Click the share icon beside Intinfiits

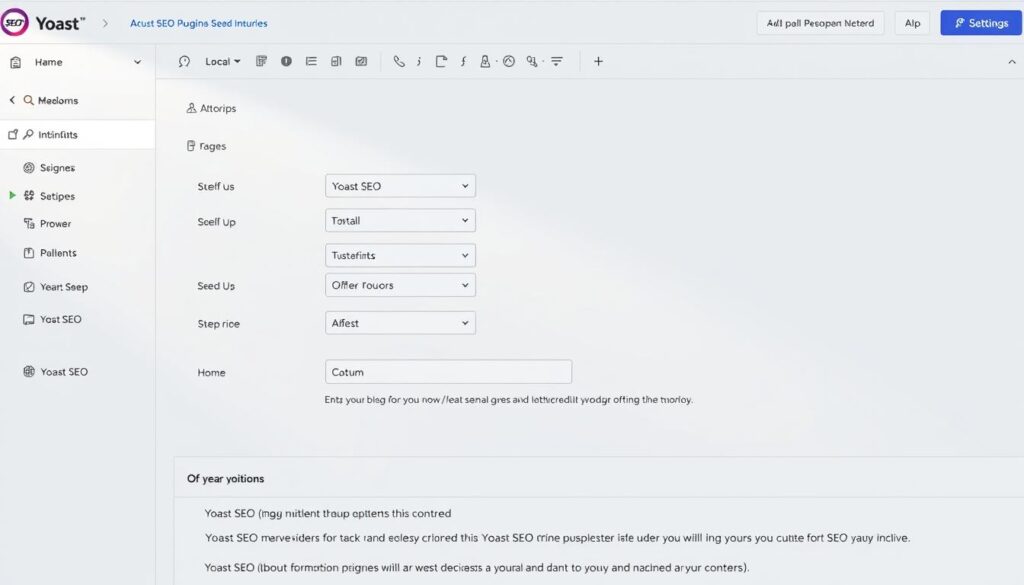pos(12,134)
